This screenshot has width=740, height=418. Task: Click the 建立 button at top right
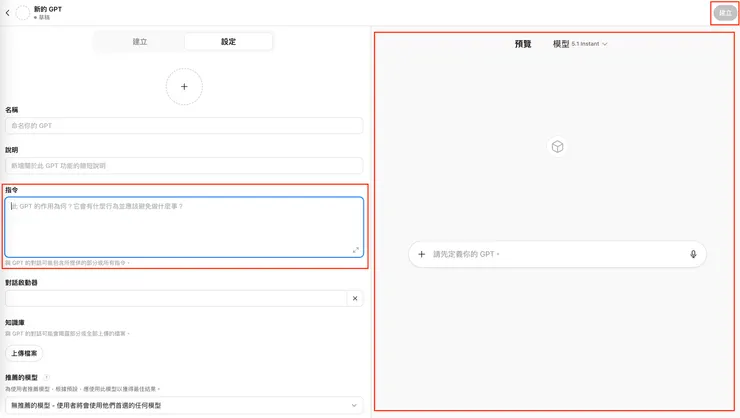725,13
